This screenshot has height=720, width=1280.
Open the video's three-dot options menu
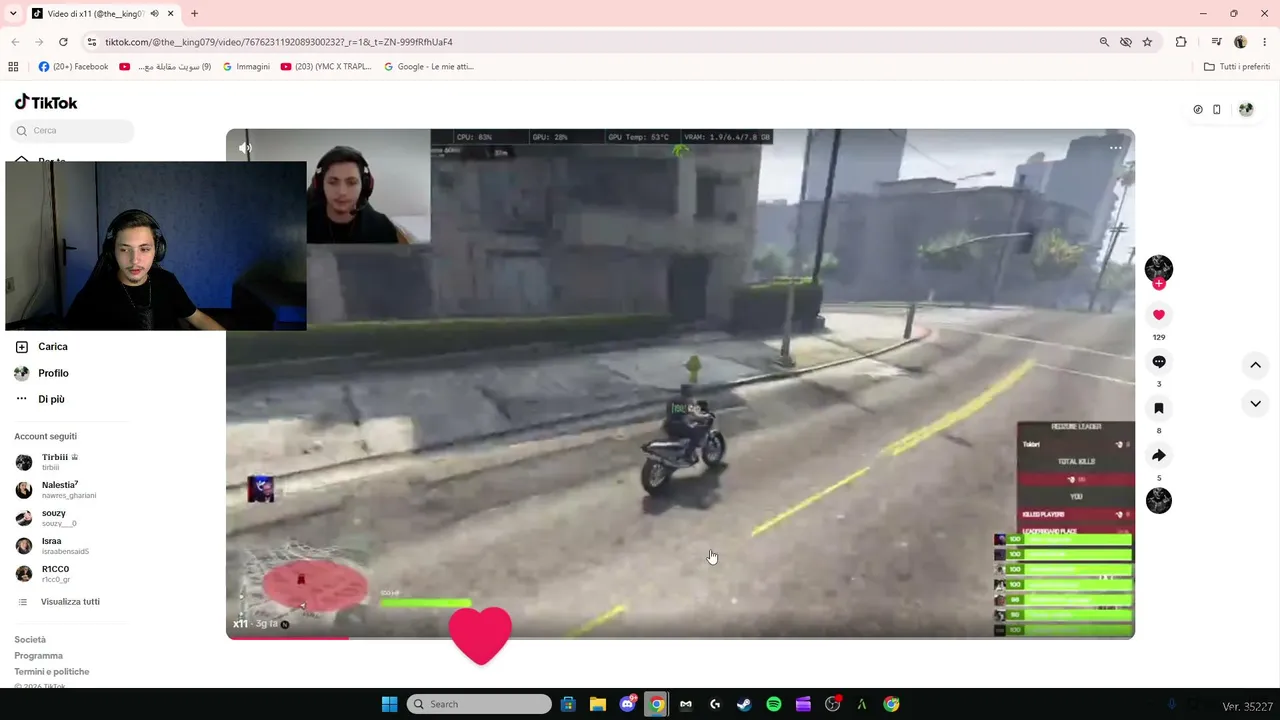coord(1115,148)
